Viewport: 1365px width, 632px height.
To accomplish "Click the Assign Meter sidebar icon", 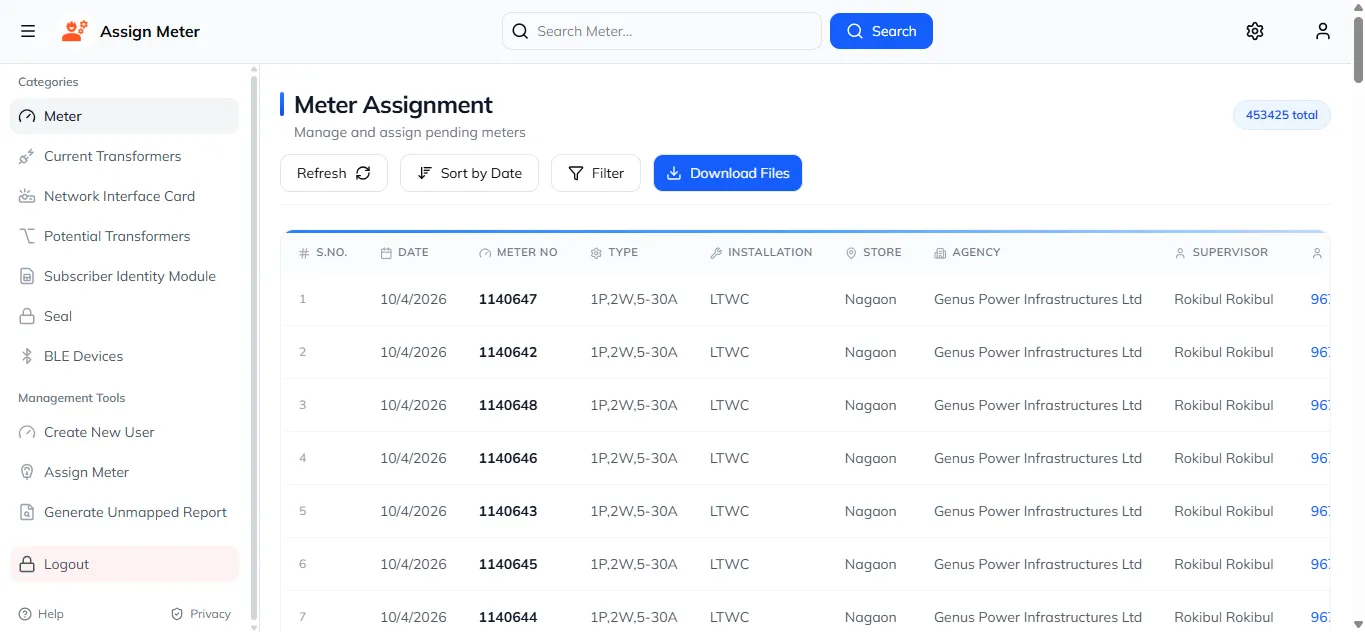I will (x=27, y=472).
